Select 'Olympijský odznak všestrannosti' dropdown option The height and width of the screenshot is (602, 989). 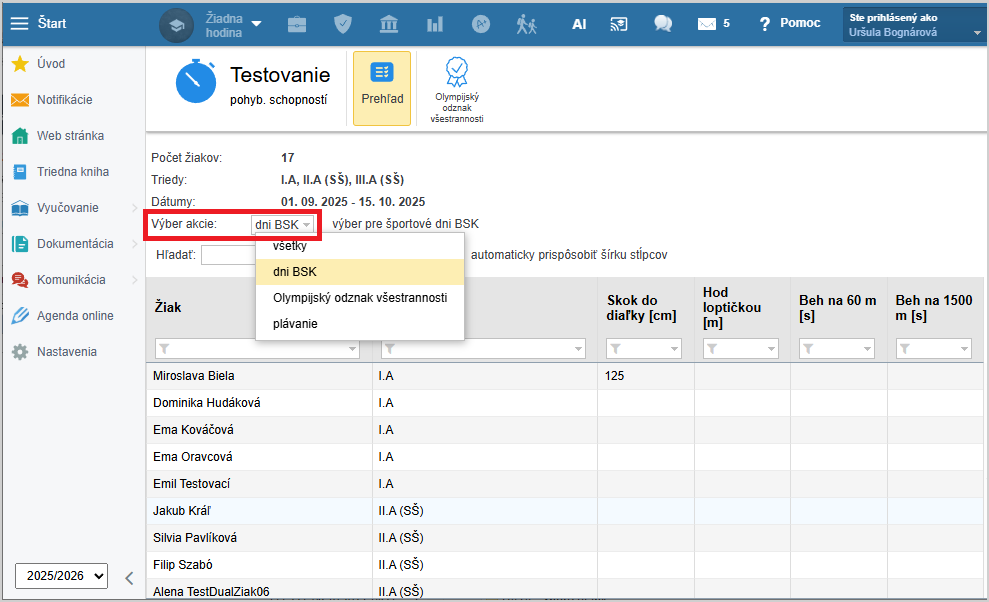(359, 298)
